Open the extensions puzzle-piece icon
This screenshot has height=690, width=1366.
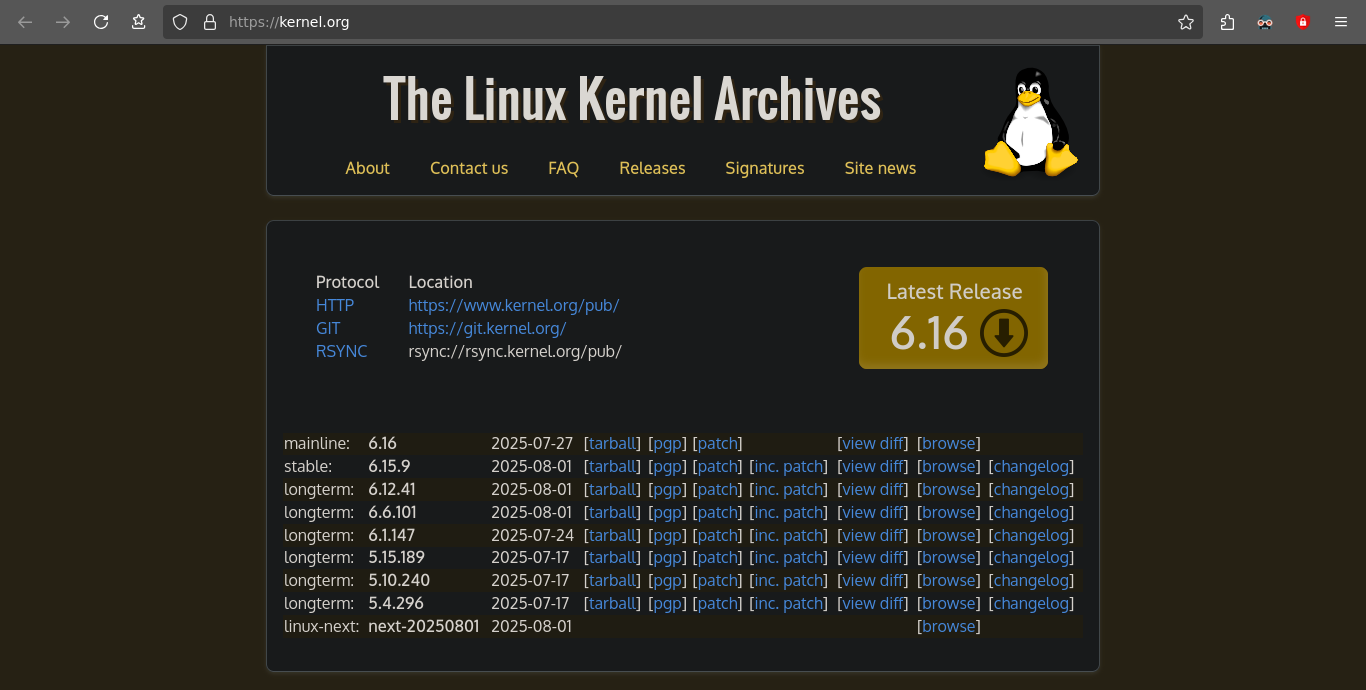[1227, 22]
